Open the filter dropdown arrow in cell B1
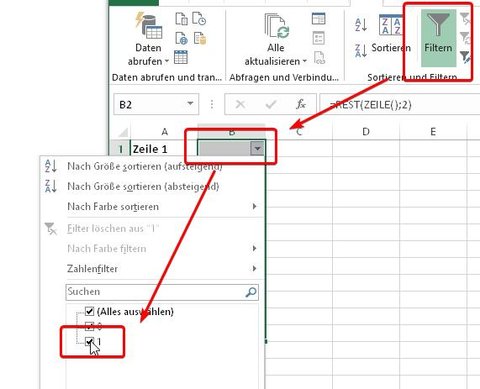The width and height of the screenshot is (480, 389). (257, 149)
